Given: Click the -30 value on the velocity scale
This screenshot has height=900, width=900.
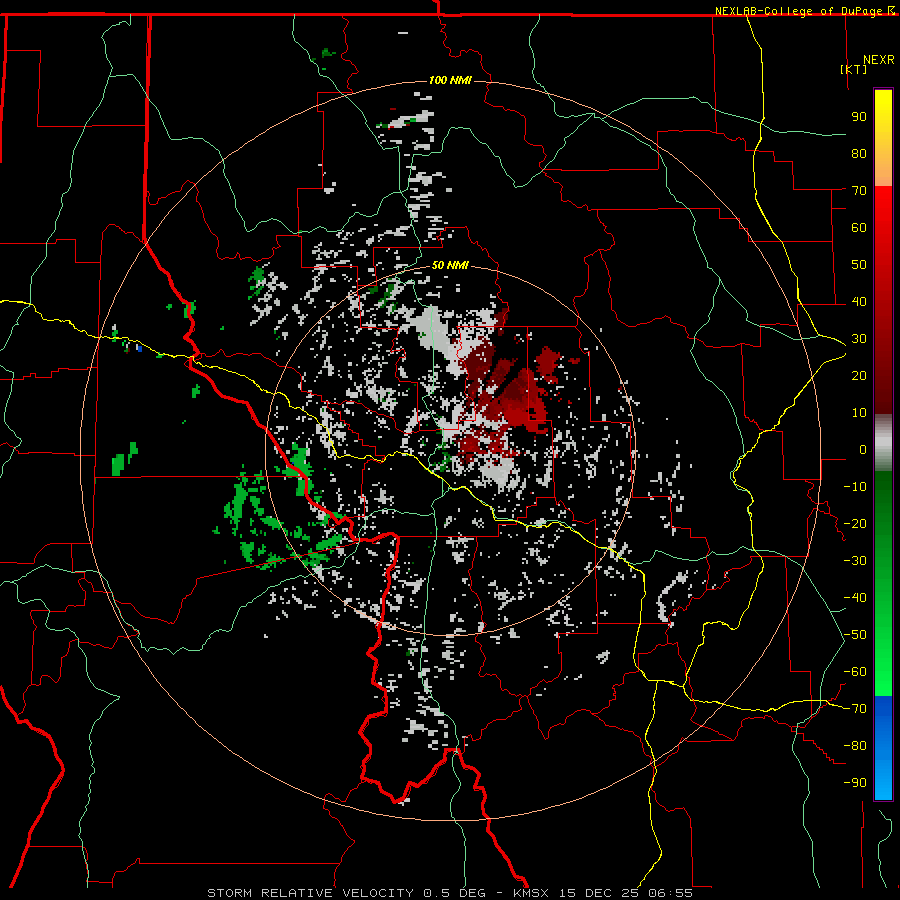Looking at the screenshot, I should (x=855, y=561).
